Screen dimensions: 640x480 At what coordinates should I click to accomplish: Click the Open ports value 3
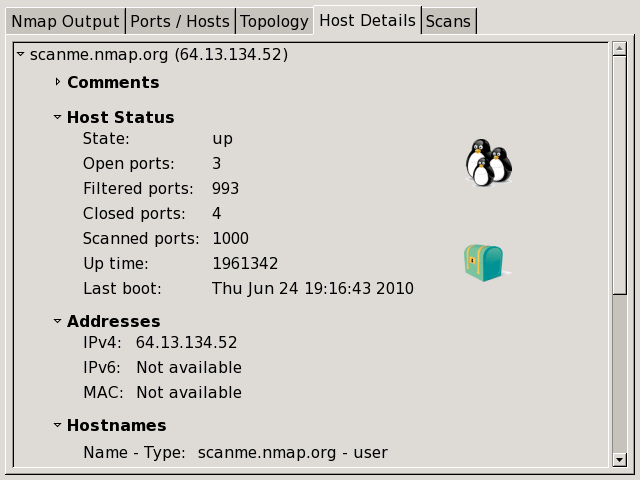(217, 164)
